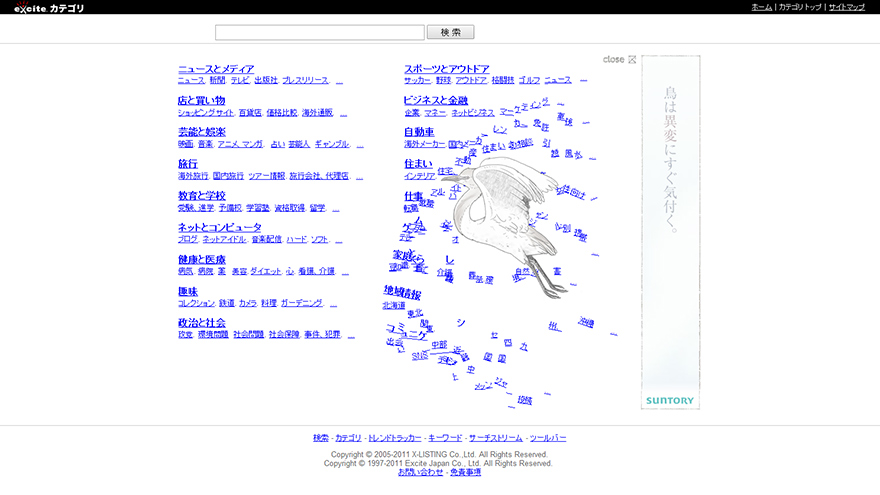Expand more under ニュースとメディア via ellipsis
The height and width of the screenshot is (495, 880).
pyautogui.click(x=339, y=81)
